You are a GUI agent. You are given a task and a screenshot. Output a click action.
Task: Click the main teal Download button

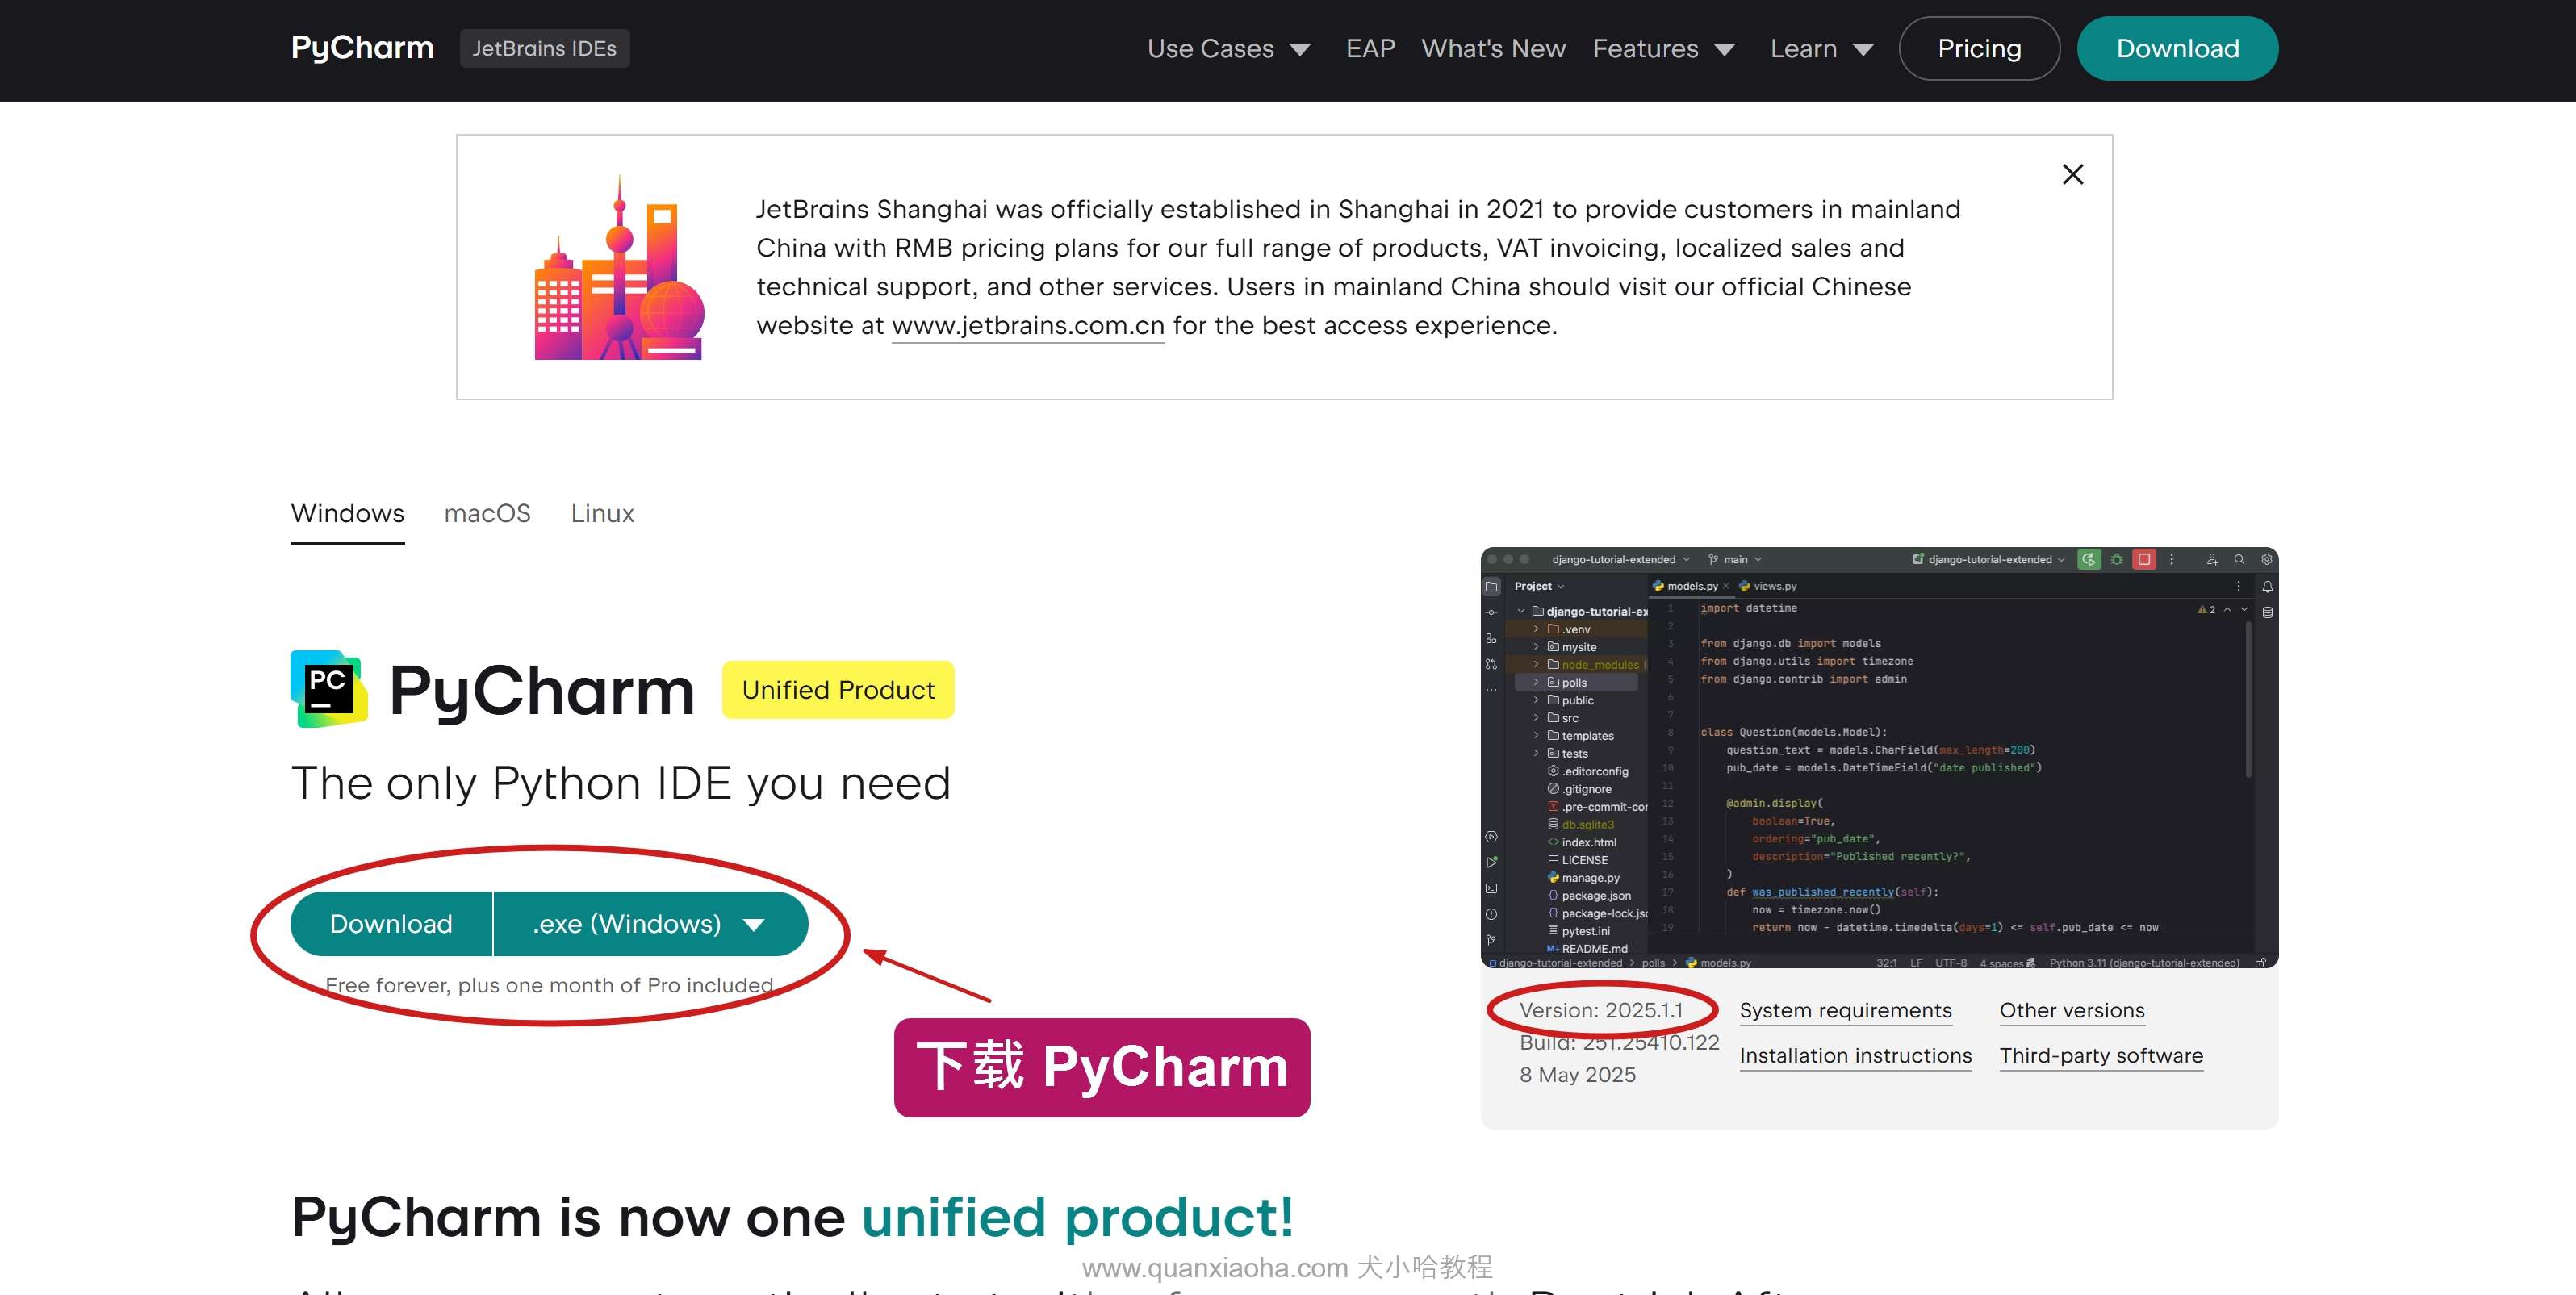[x=391, y=924]
